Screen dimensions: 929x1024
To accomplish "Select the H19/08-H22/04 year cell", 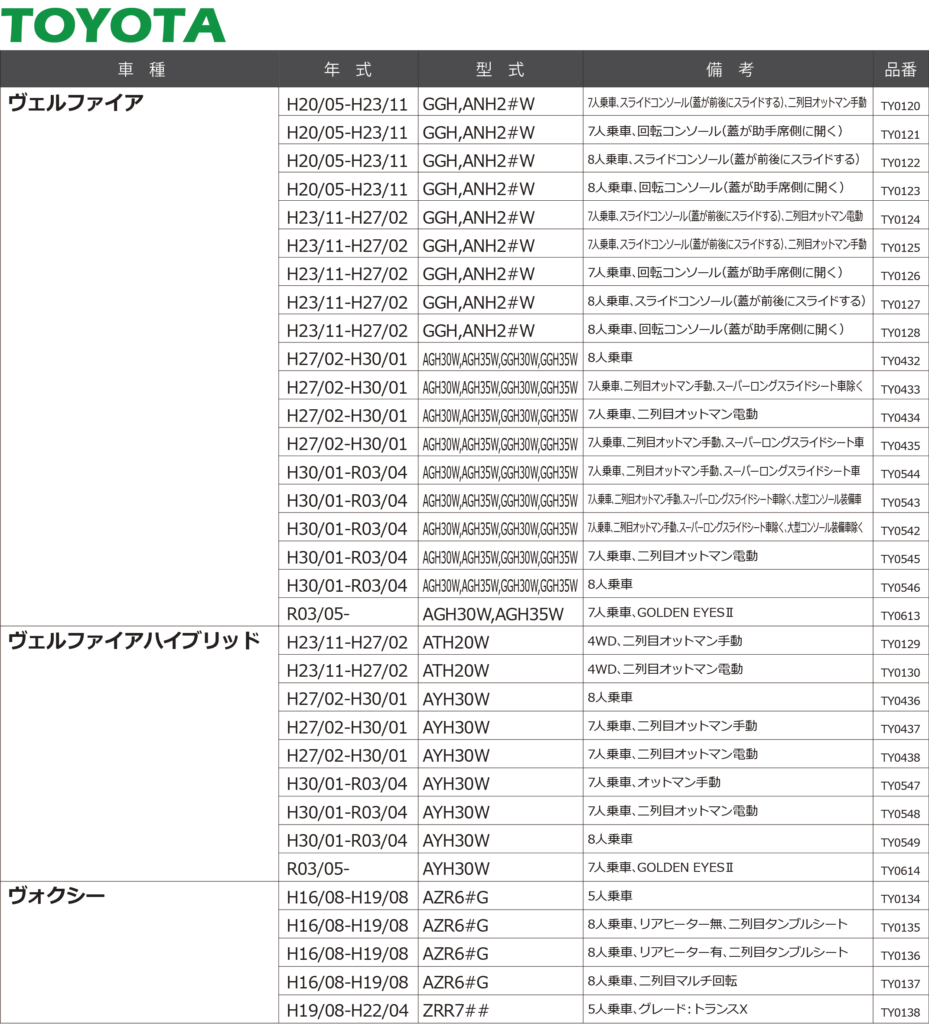I will (347, 1011).
